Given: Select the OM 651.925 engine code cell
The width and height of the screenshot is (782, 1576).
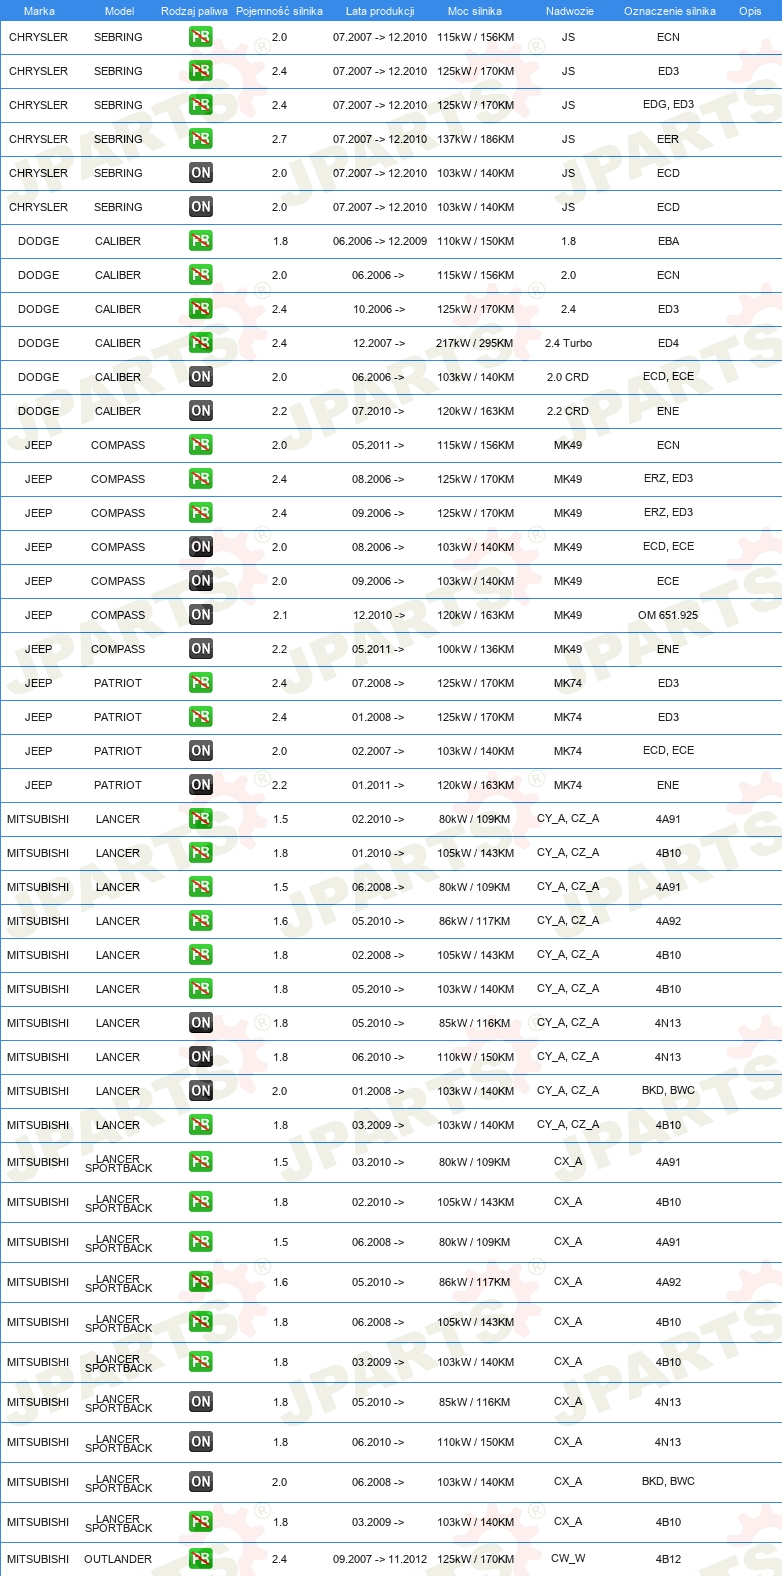Looking at the screenshot, I should click(x=668, y=615).
